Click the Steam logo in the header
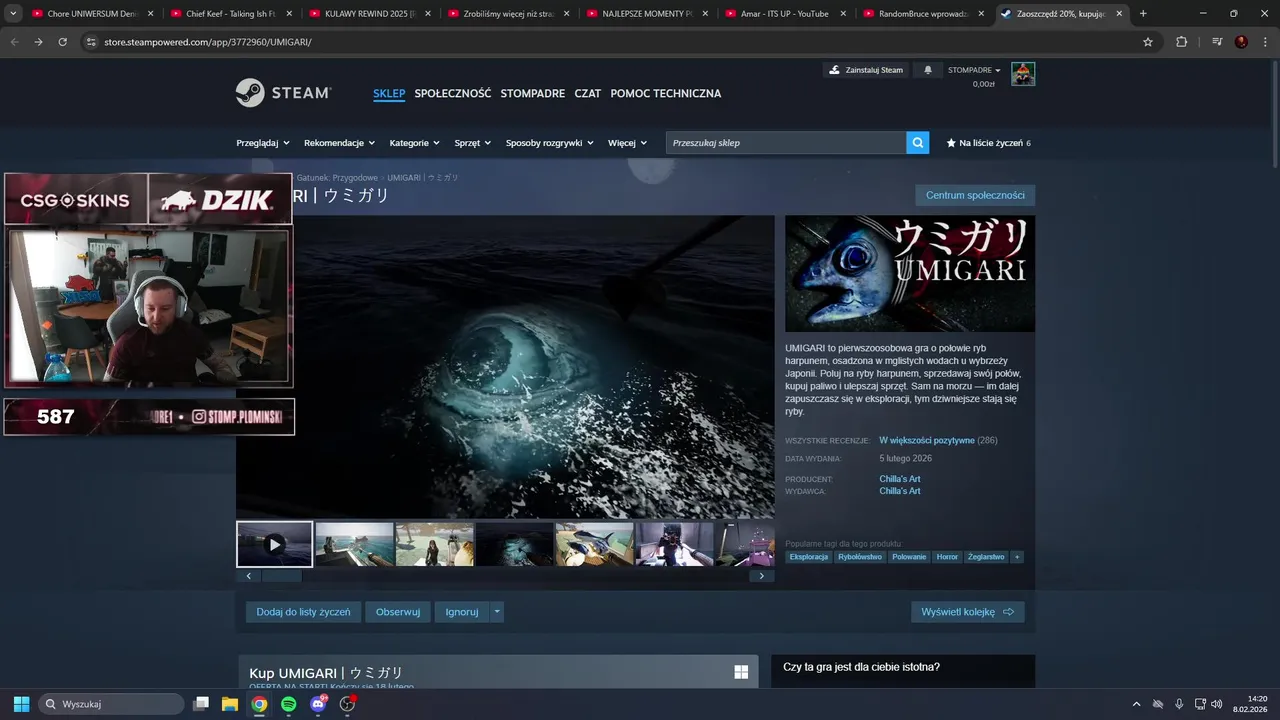1280x720 pixels. click(283, 93)
